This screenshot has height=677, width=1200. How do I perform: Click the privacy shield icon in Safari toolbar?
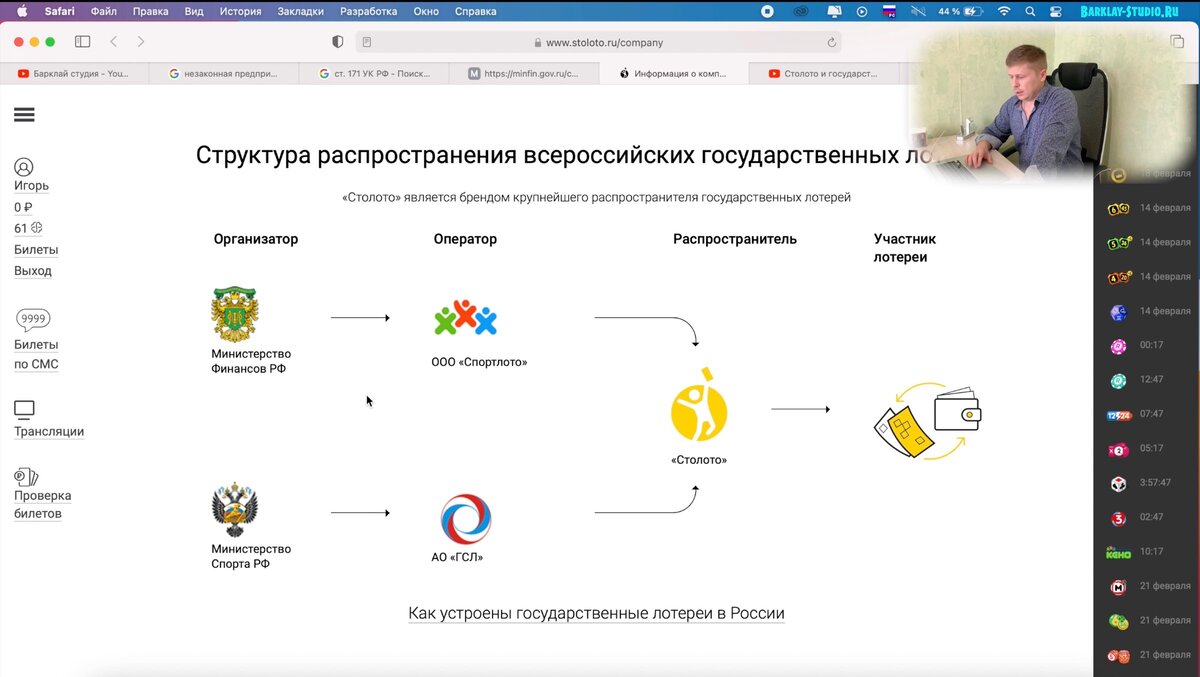[x=337, y=42]
